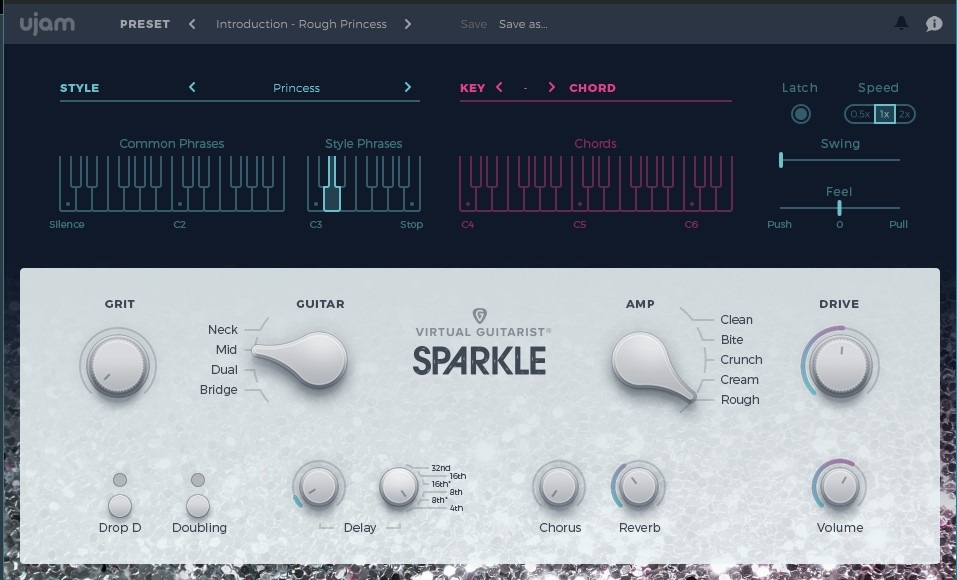This screenshot has height=580, width=957.
Task: Open the info icon in top bar
Action: pyautogui.click(x=934, y=24)
